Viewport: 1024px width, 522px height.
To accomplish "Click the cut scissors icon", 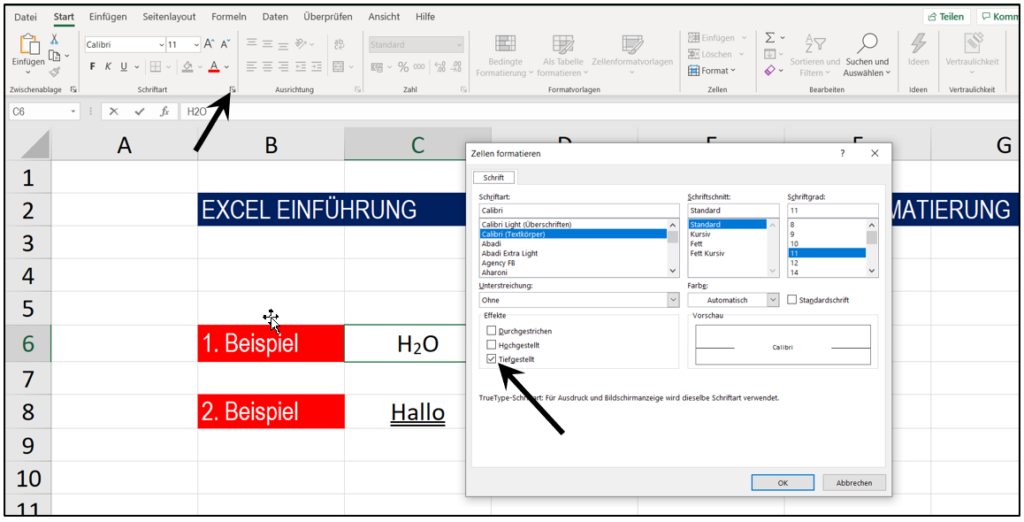I will (x=55, y=40).
